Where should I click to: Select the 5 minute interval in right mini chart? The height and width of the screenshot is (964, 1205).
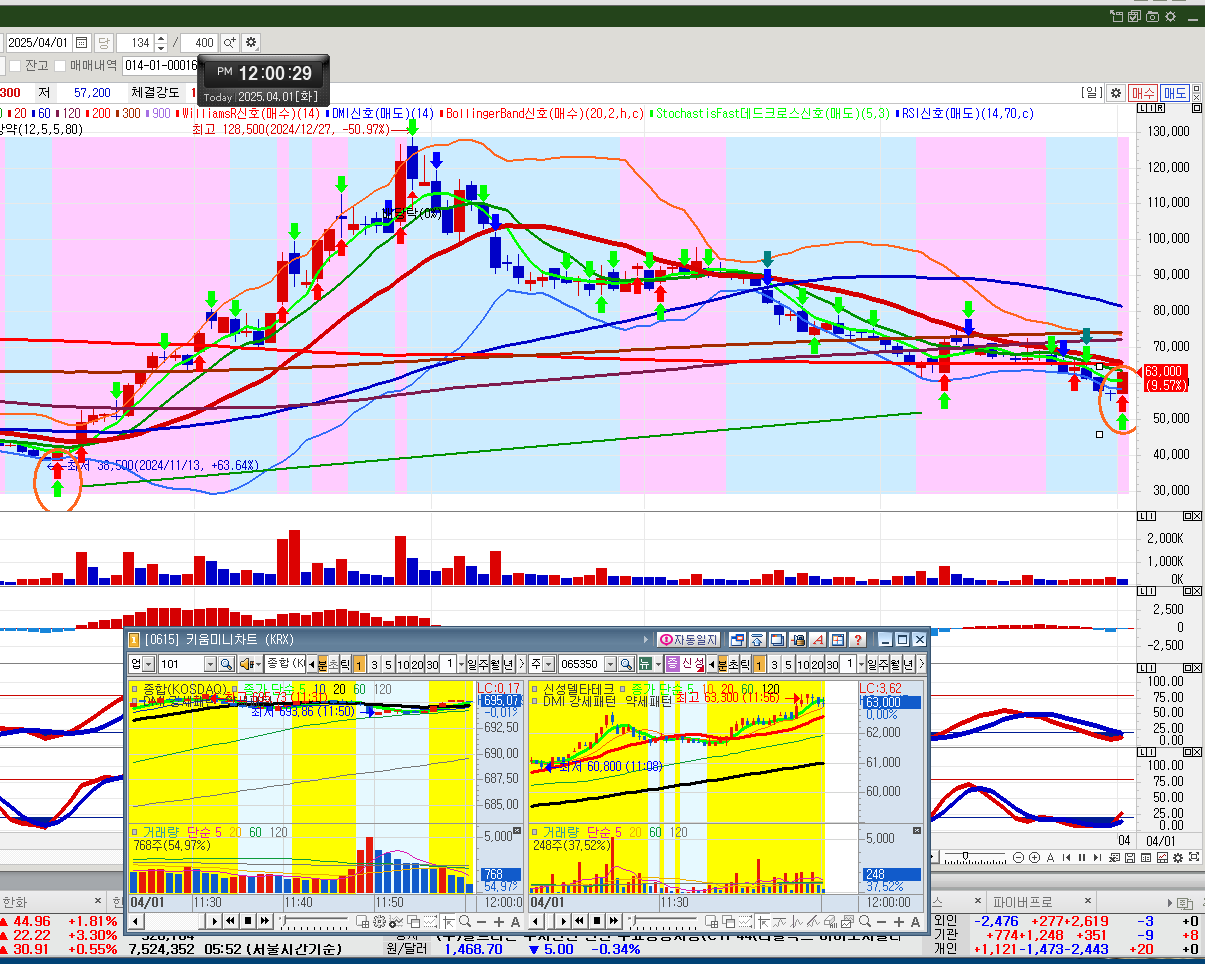(788, 664)
